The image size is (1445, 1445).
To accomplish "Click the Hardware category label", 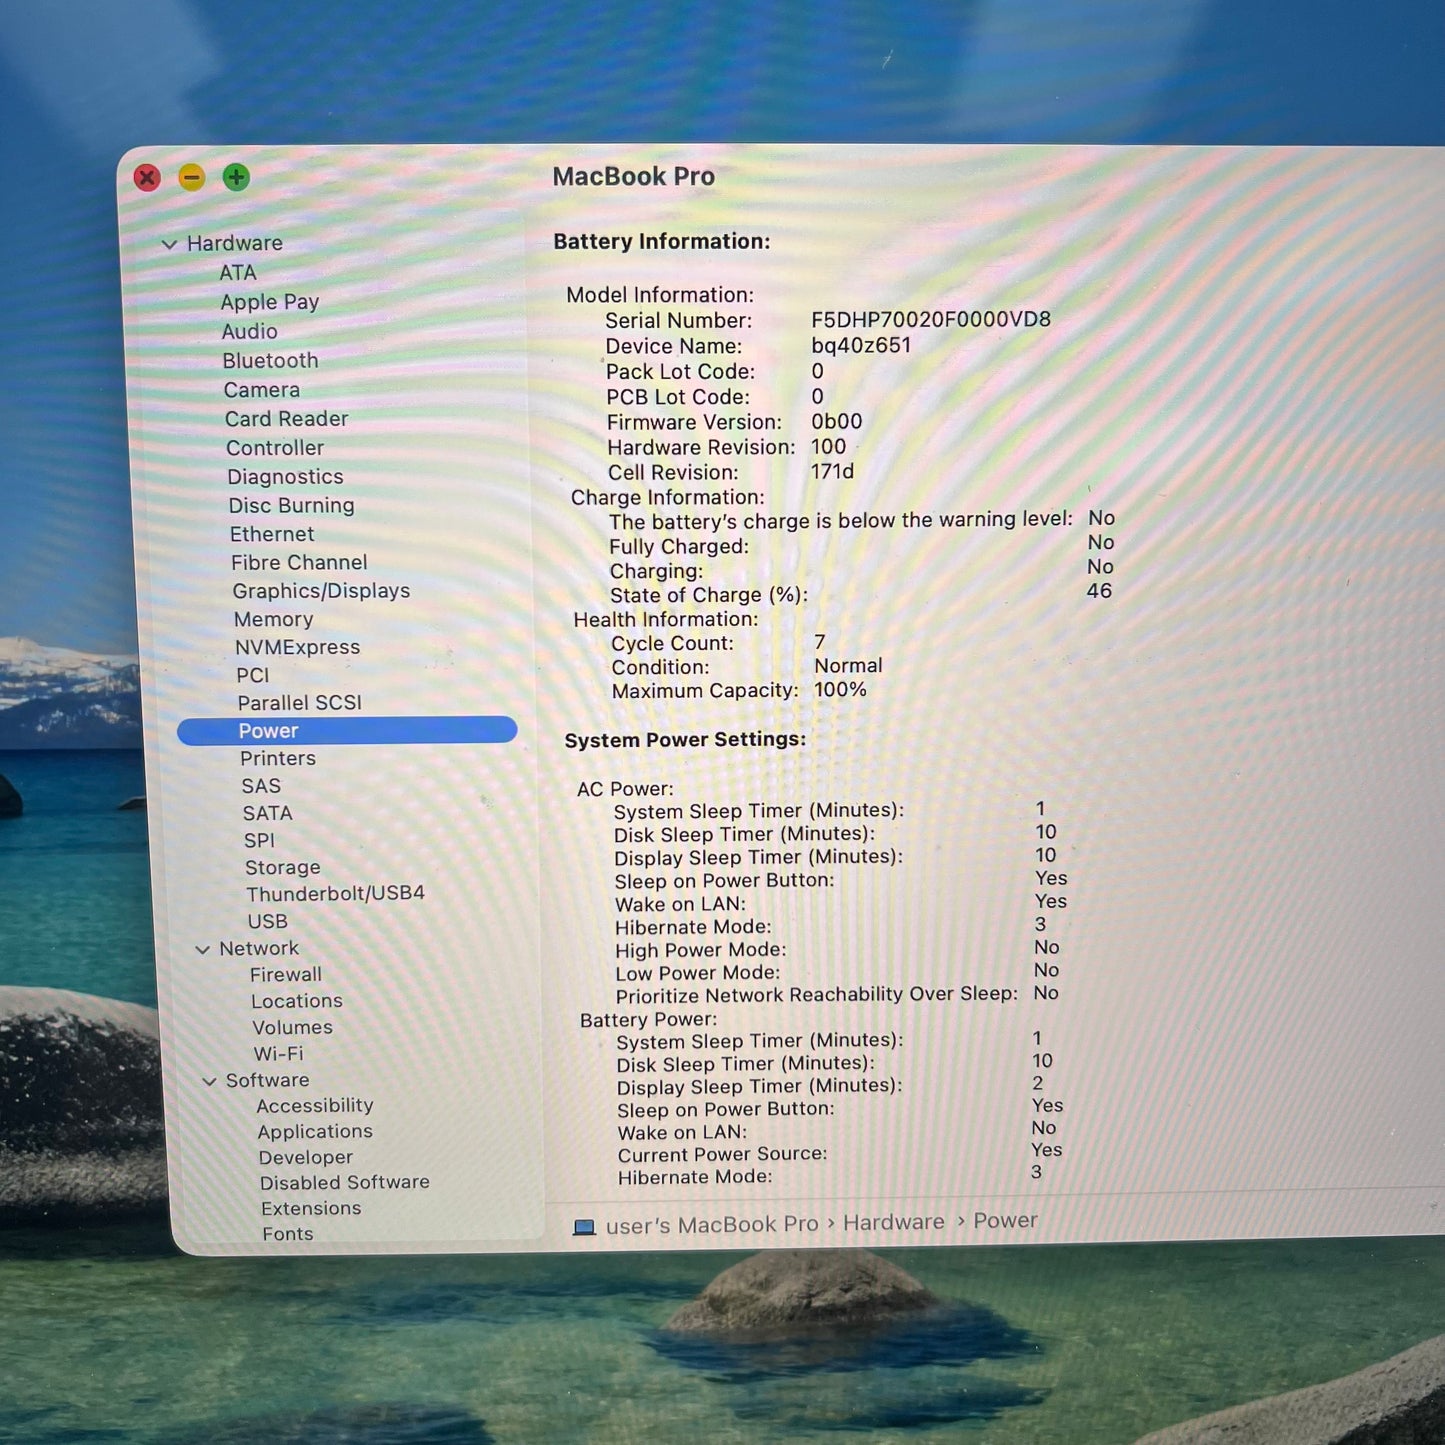I will pyautogui.click(x=235, y=243).
